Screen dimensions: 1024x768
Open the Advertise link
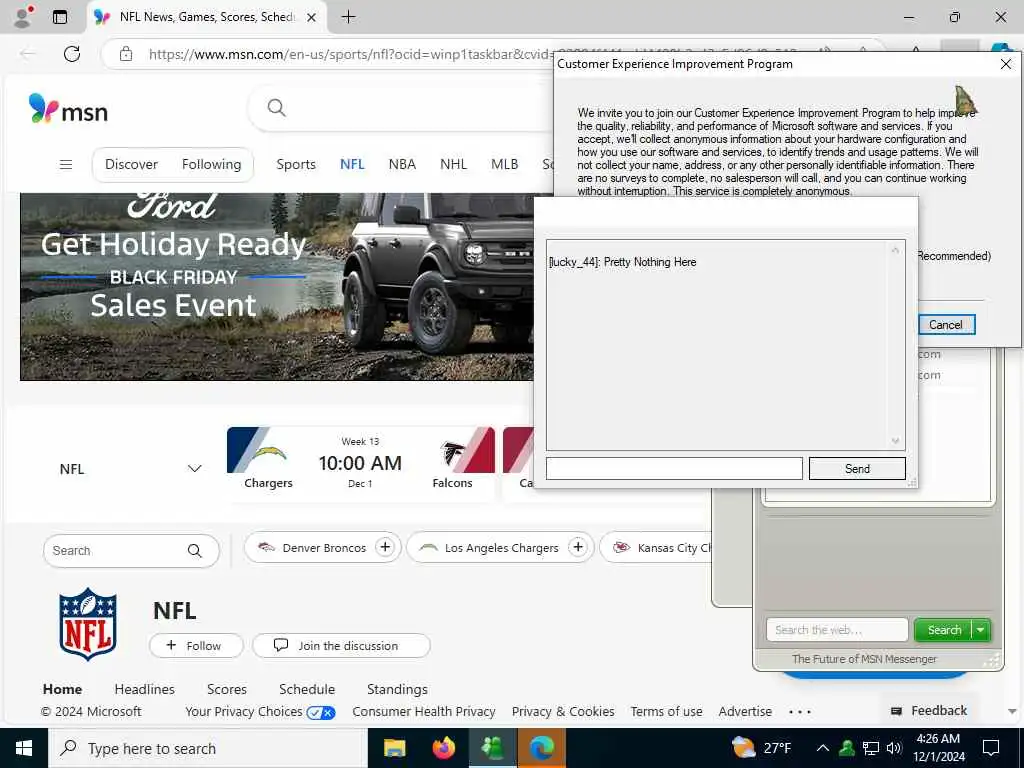[x=745, y=711]
